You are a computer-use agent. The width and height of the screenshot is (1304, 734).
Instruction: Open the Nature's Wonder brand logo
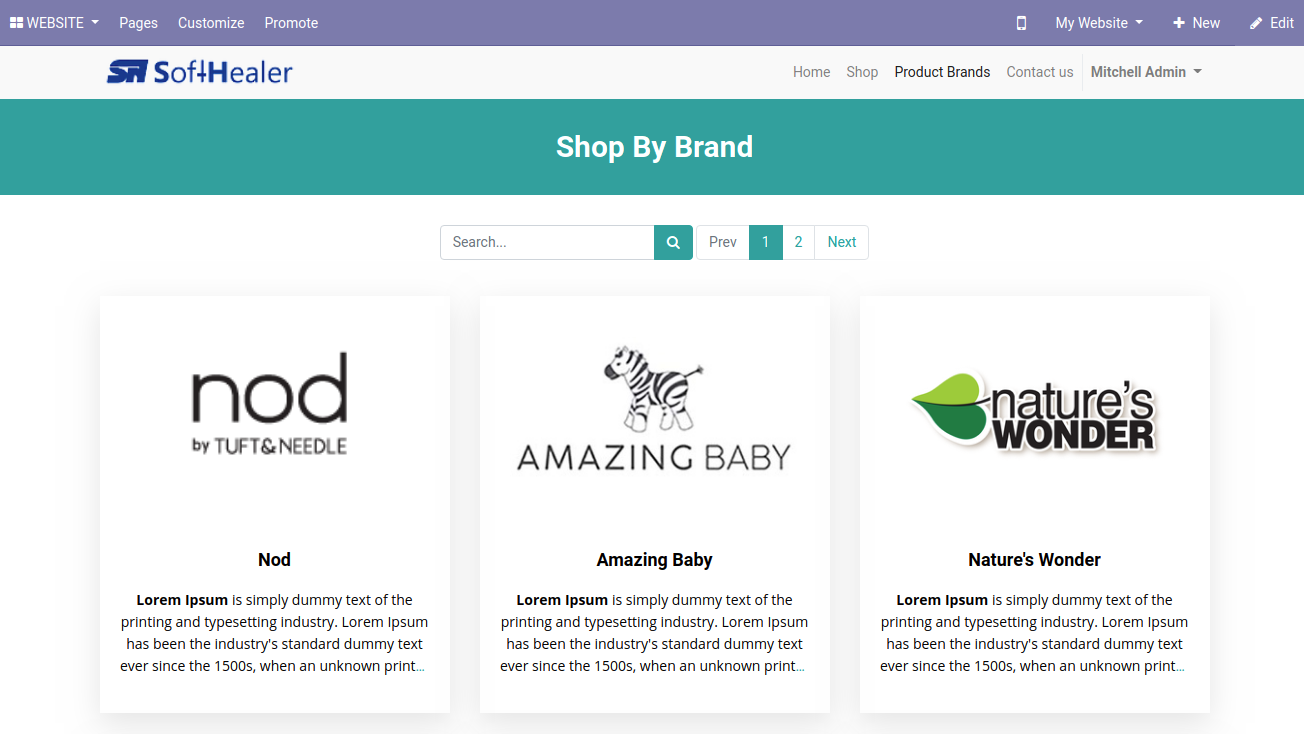(1034, 408)
